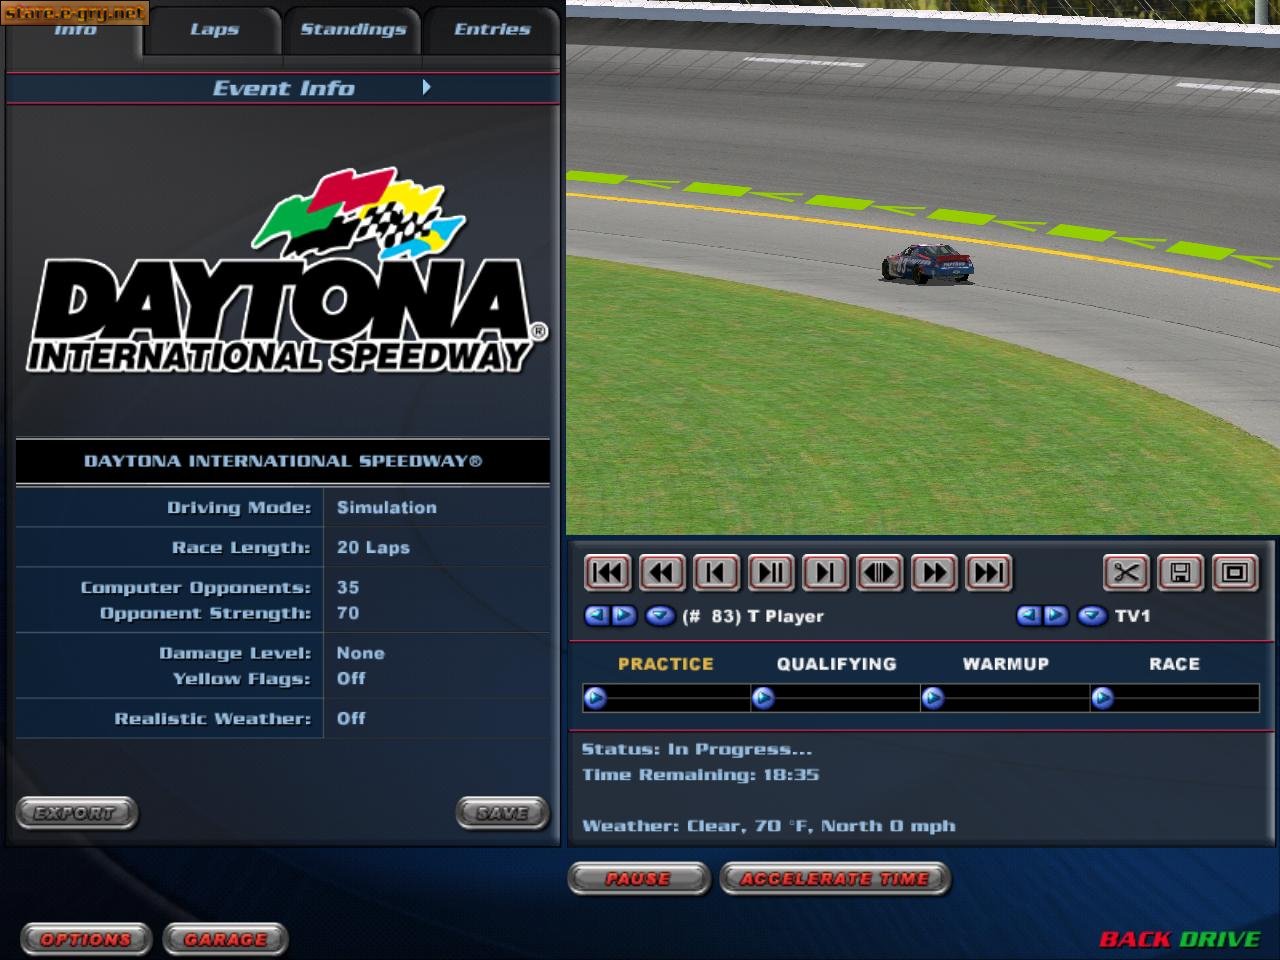Select the fast rewind replay icon
The width and height of the screenshot is (1280, 960).
point(662,572)
